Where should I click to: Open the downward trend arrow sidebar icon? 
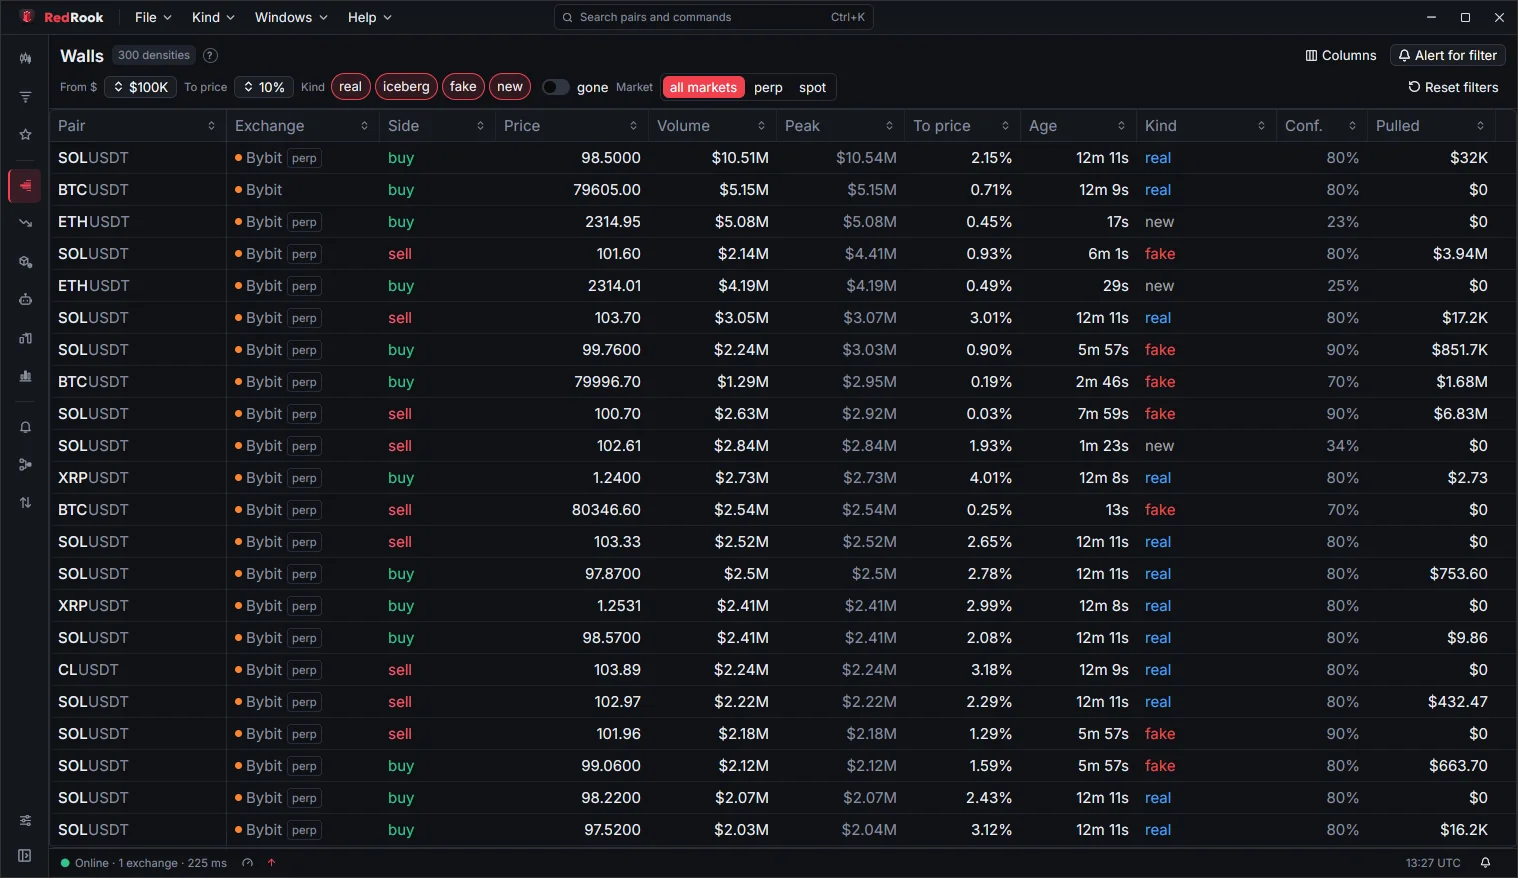click(25, 223)
